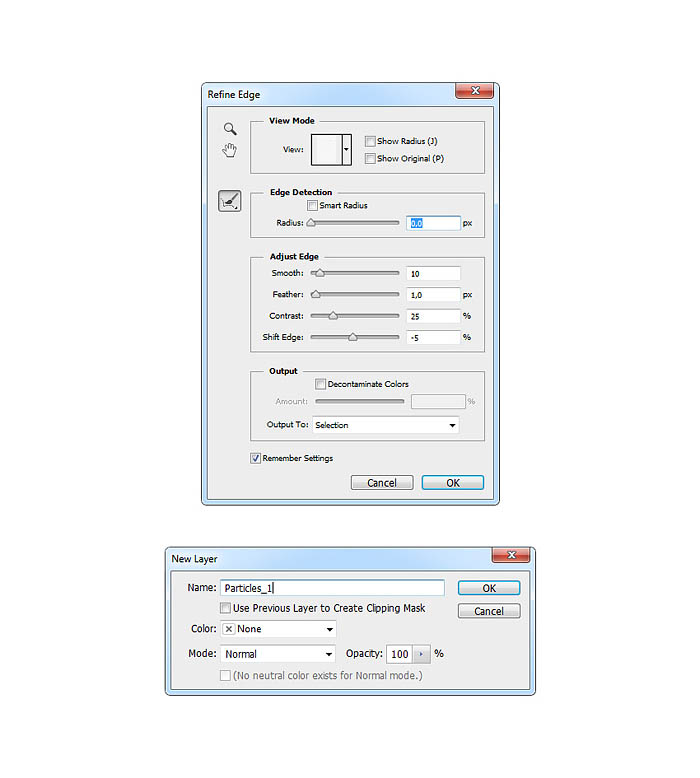Click the View mode preview thumbnail
Viewport: 700px width, 778px height.
[327, 149]
